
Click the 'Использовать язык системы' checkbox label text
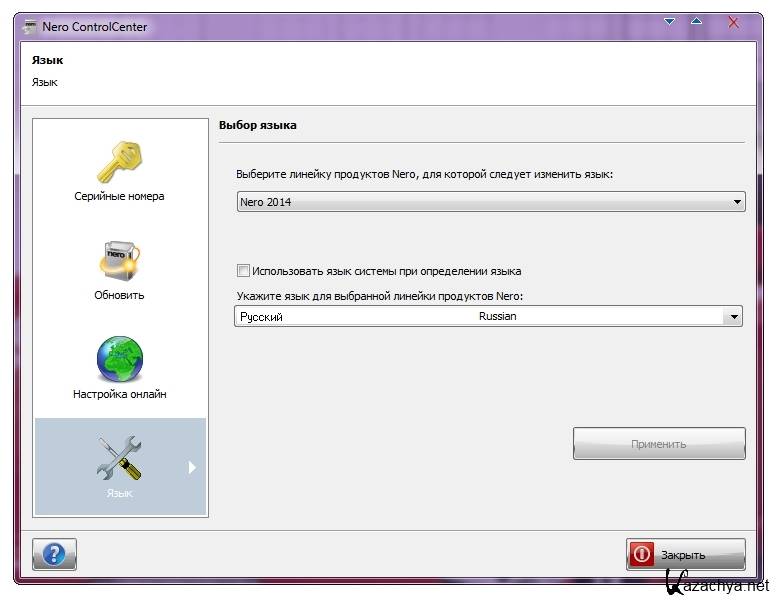tap(386, 271)
